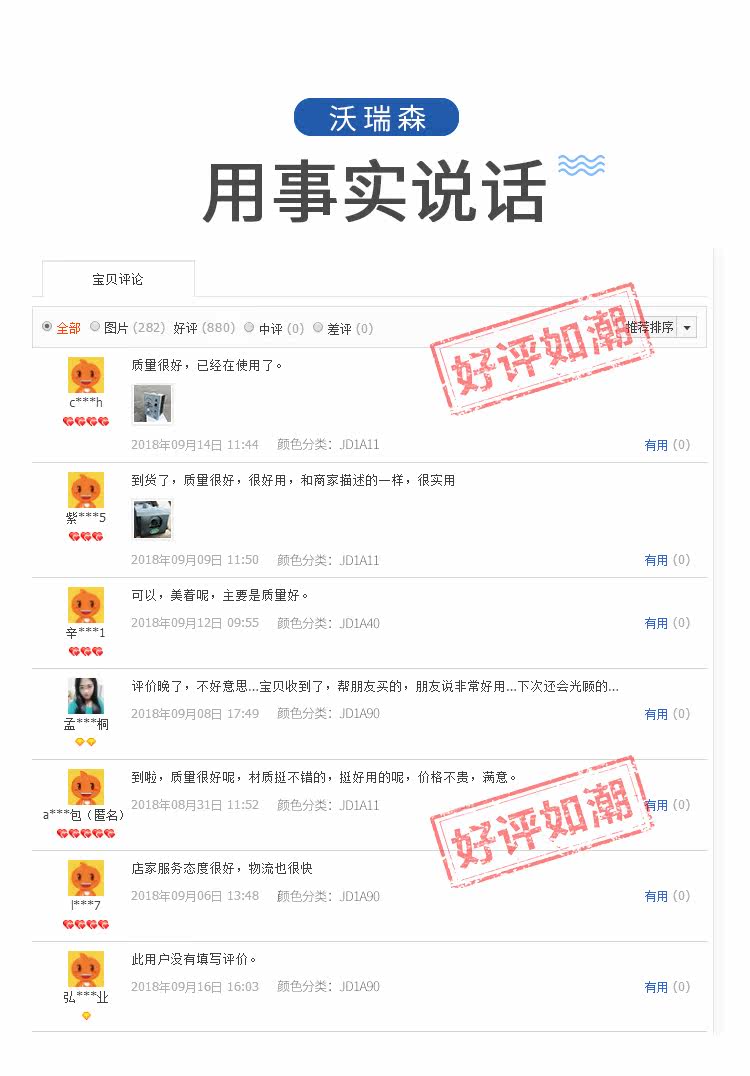This screenshot has height=1076, width=750.
Task: Click avatar of anonymous reviewer a***包
Action: [x=86, y=787]
